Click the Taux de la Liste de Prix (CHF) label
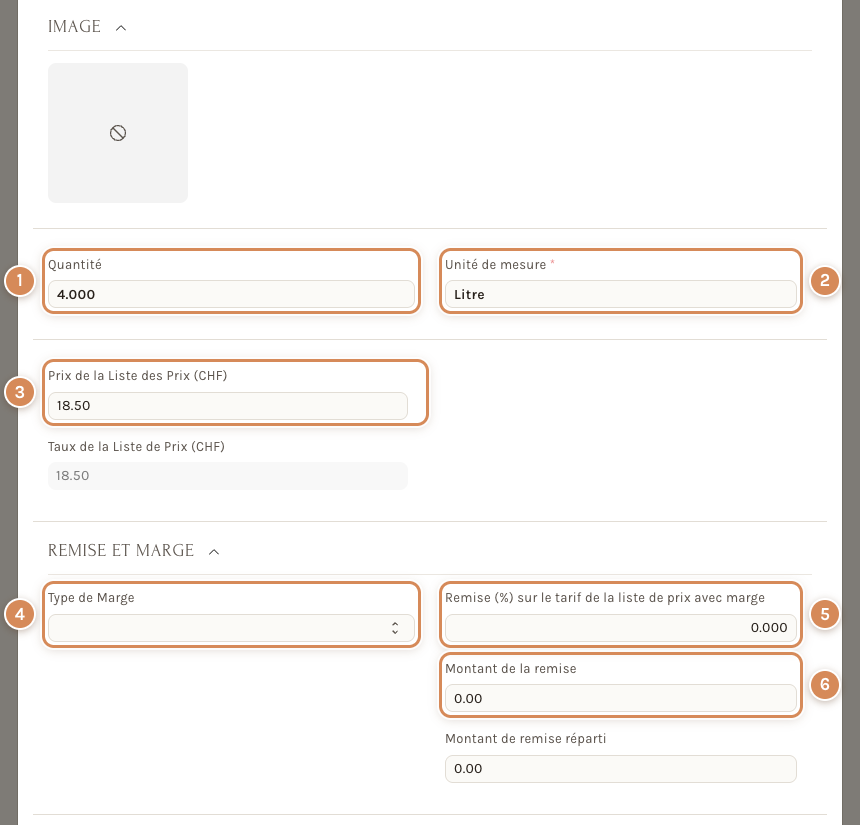The width and height of the screenshot is (860, 825). coord(137,447)
